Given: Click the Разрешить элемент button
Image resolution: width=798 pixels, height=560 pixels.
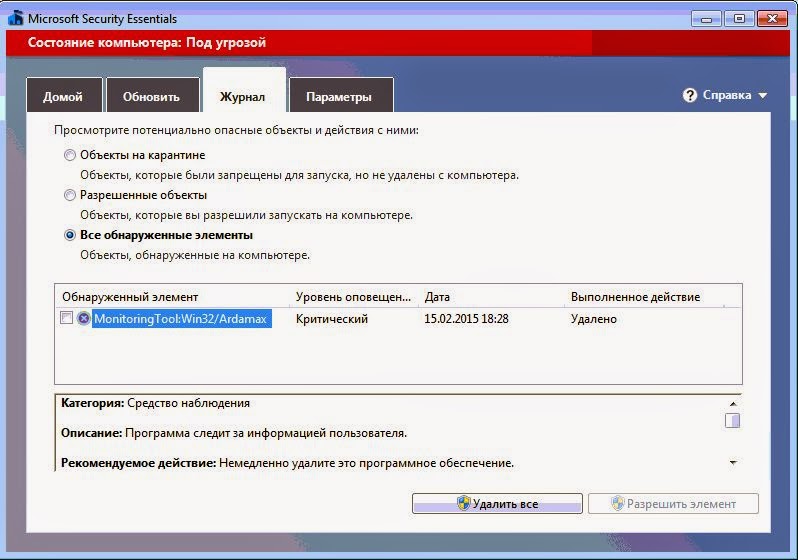Looking at the screenshot, I should pos(673,503).
